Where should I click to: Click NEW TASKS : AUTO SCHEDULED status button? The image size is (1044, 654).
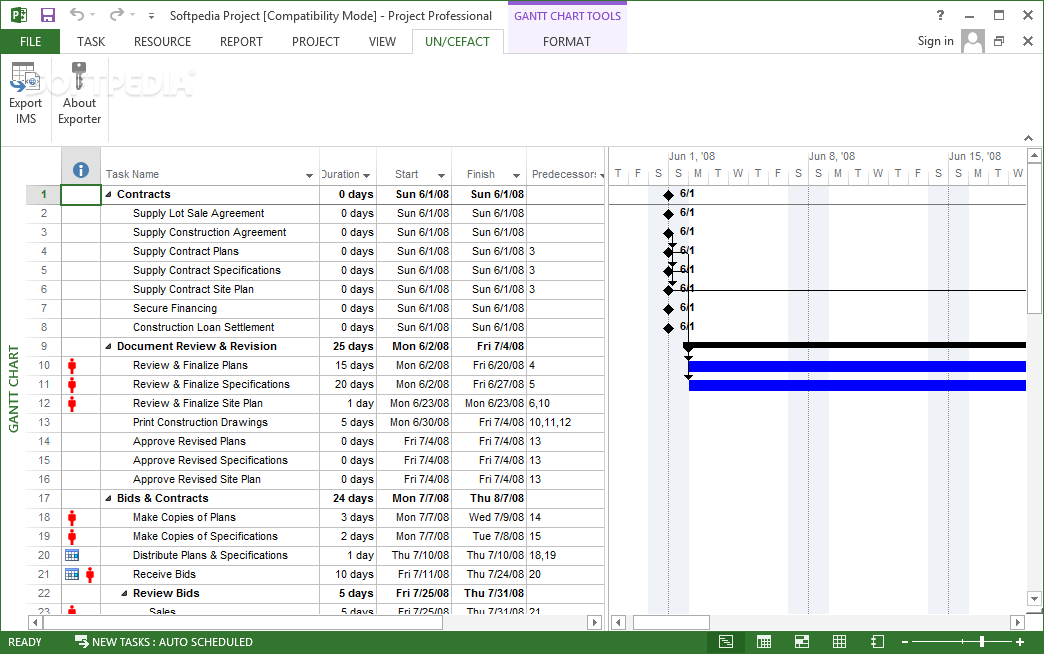click(164, 642)
